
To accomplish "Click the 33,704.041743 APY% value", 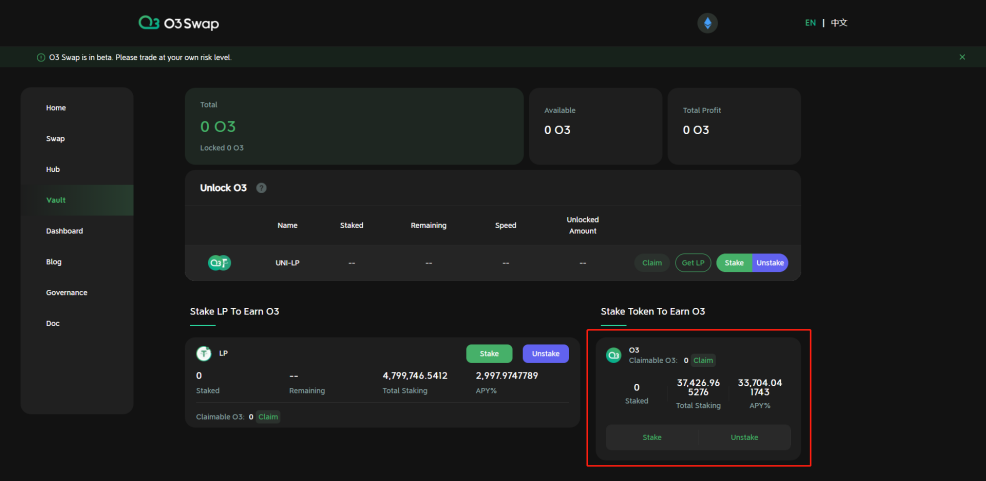I will [x=760, y=387].
